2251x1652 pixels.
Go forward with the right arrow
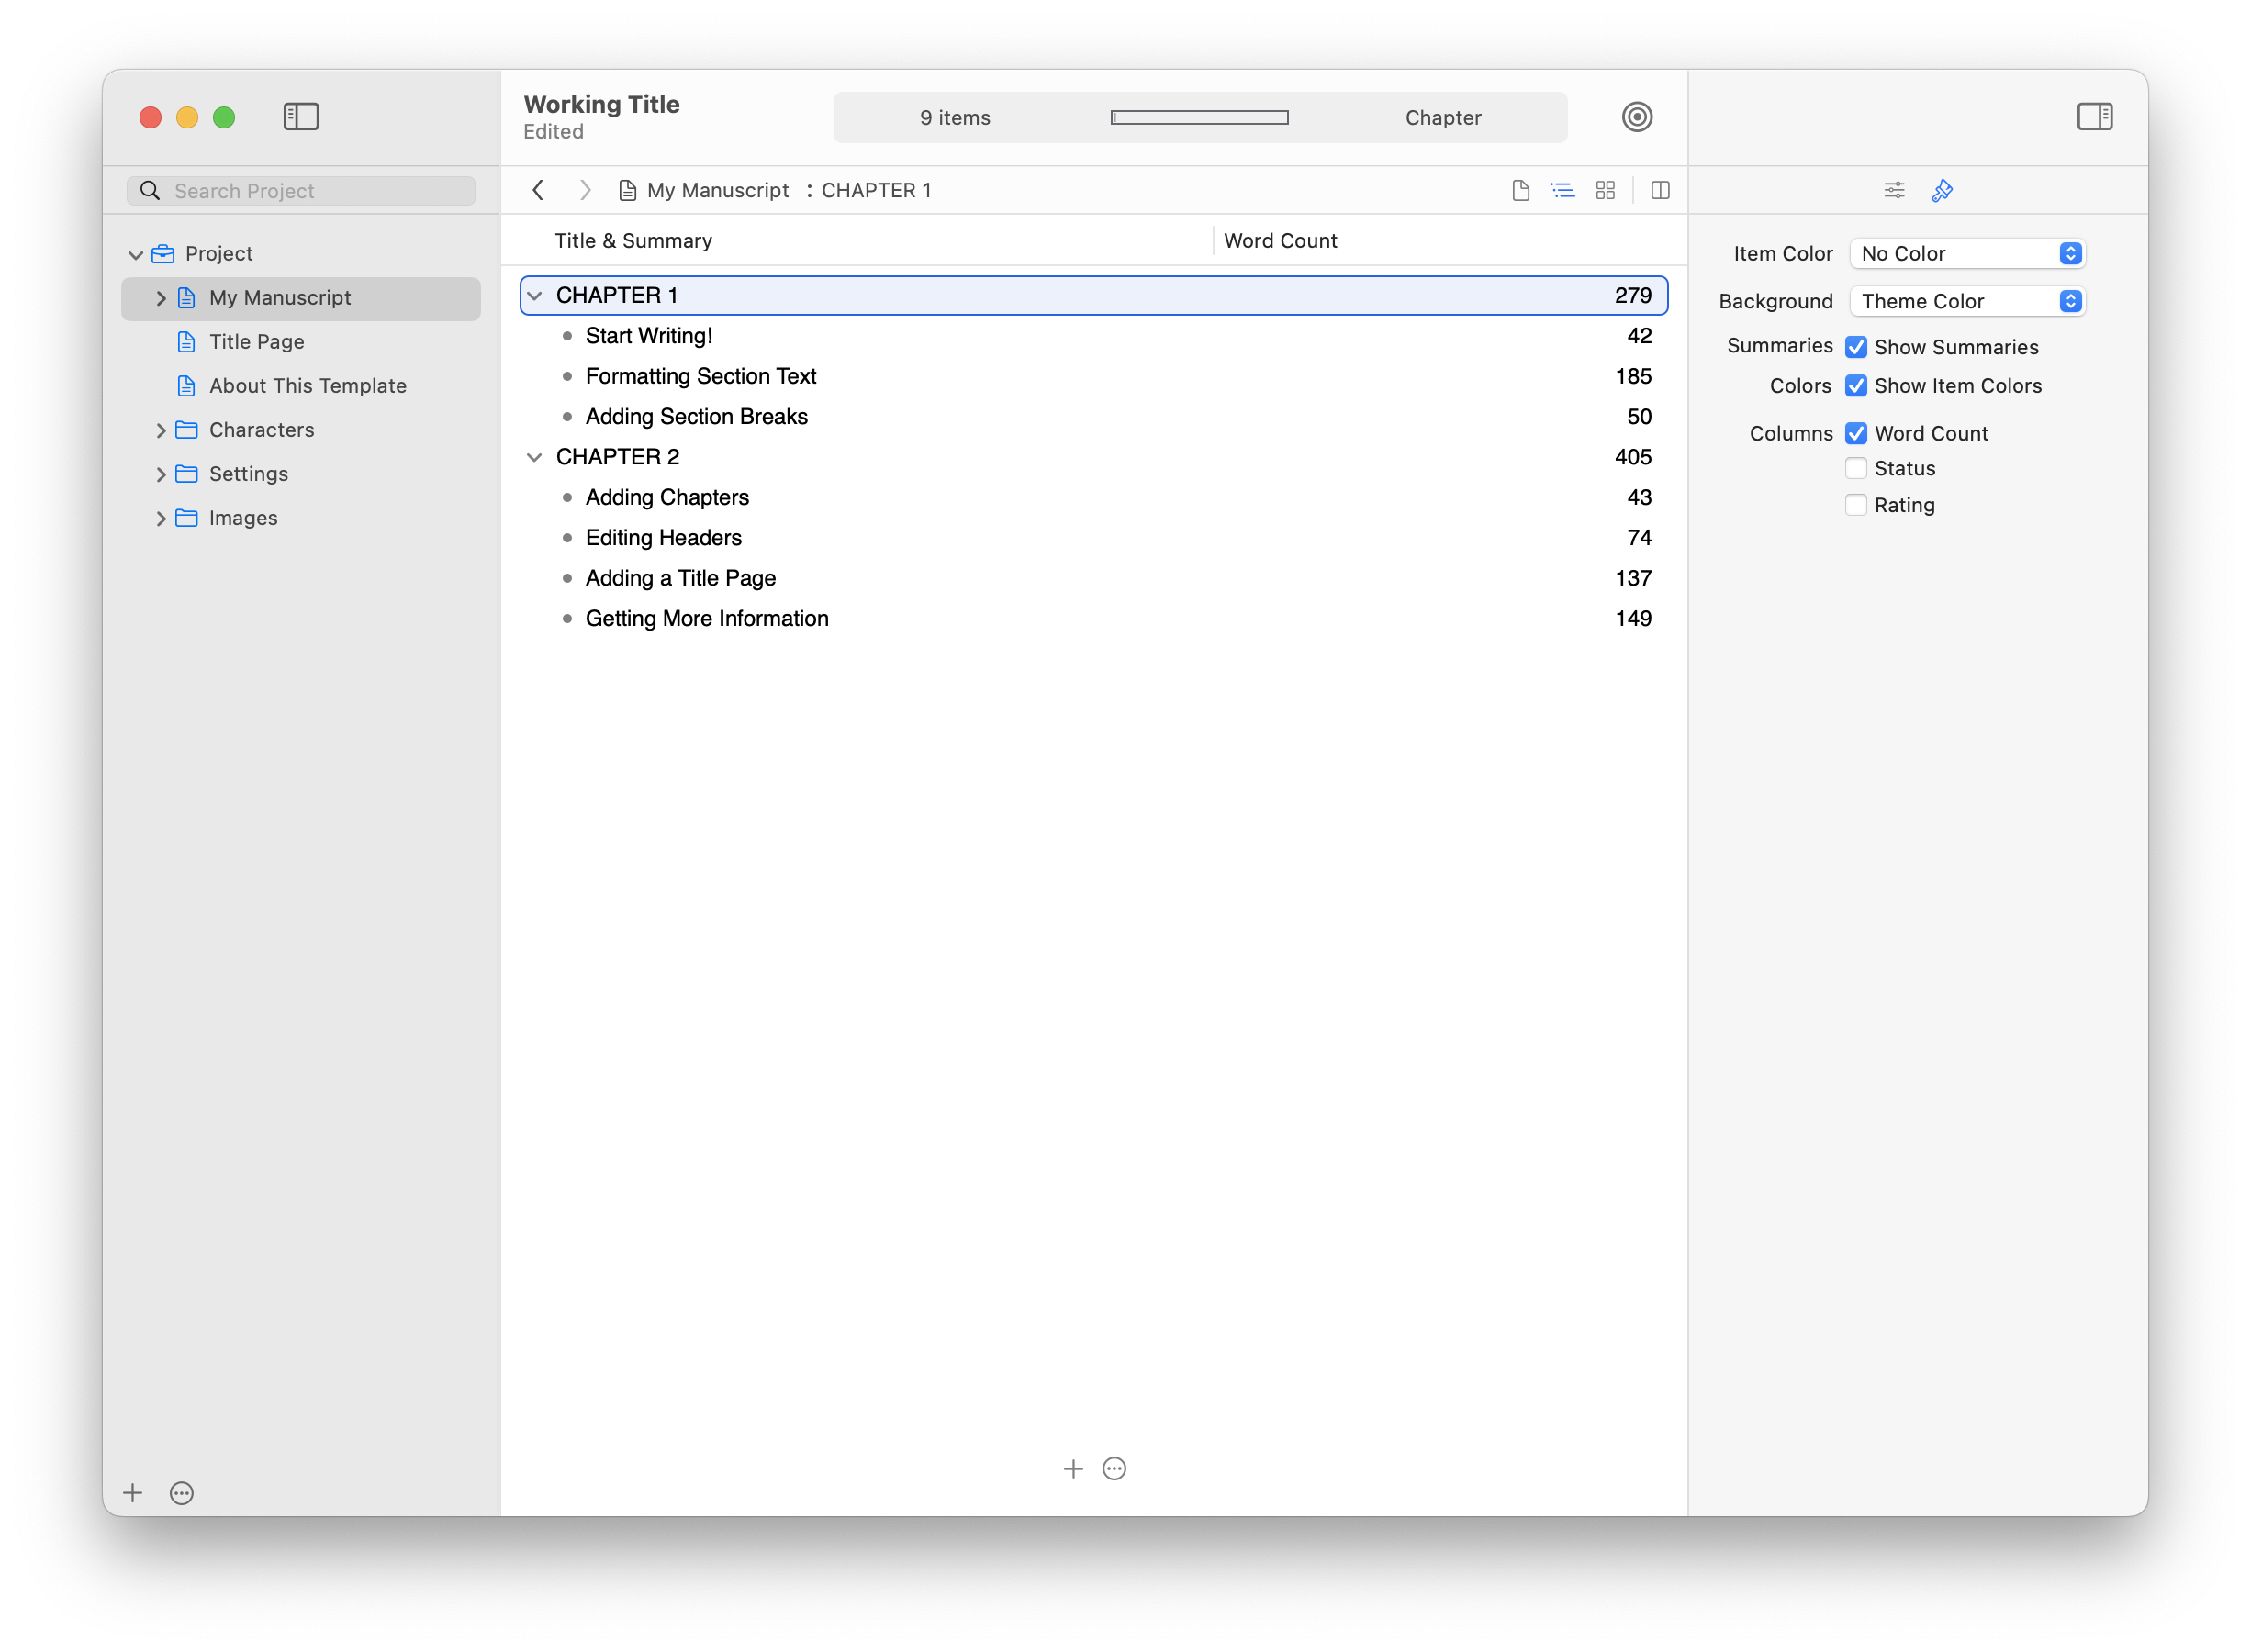point(585,190)
